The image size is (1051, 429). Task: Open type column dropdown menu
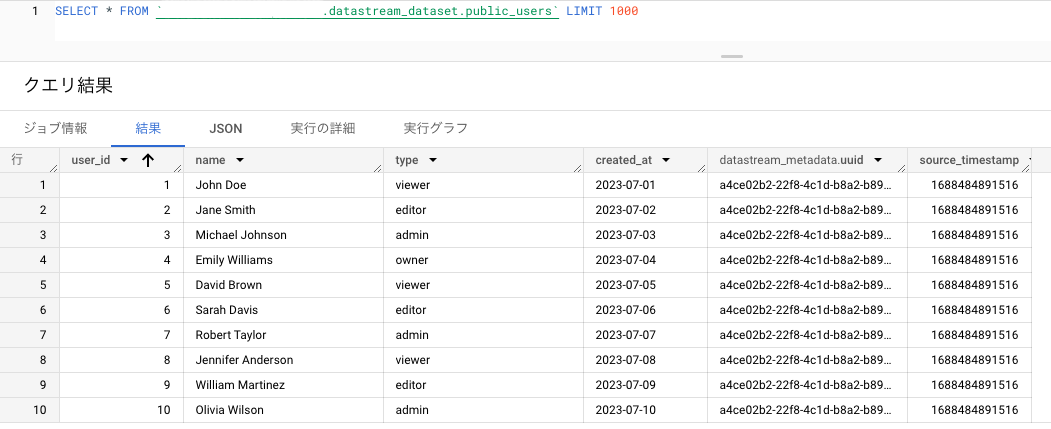(x=432, y=160)
